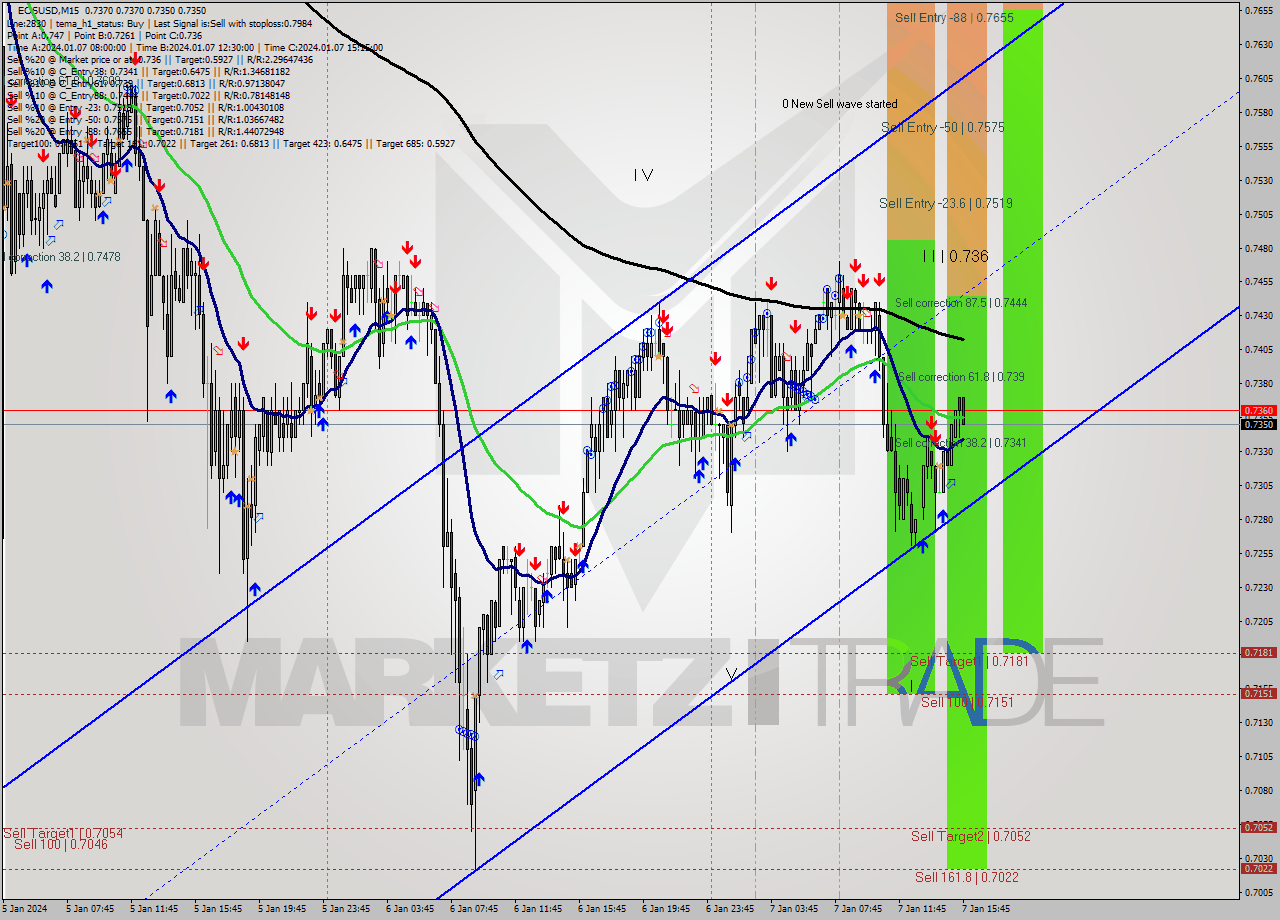Screen dimensions: 1280x920
Task: Click the 'Target 685: 0.5927' text
Action: point(415,143)
